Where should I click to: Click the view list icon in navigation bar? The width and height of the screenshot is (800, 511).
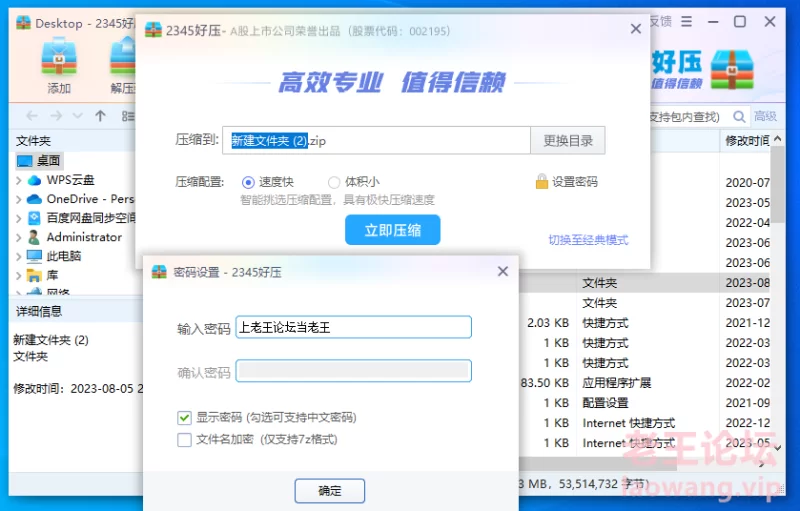[x=128, y=116]
